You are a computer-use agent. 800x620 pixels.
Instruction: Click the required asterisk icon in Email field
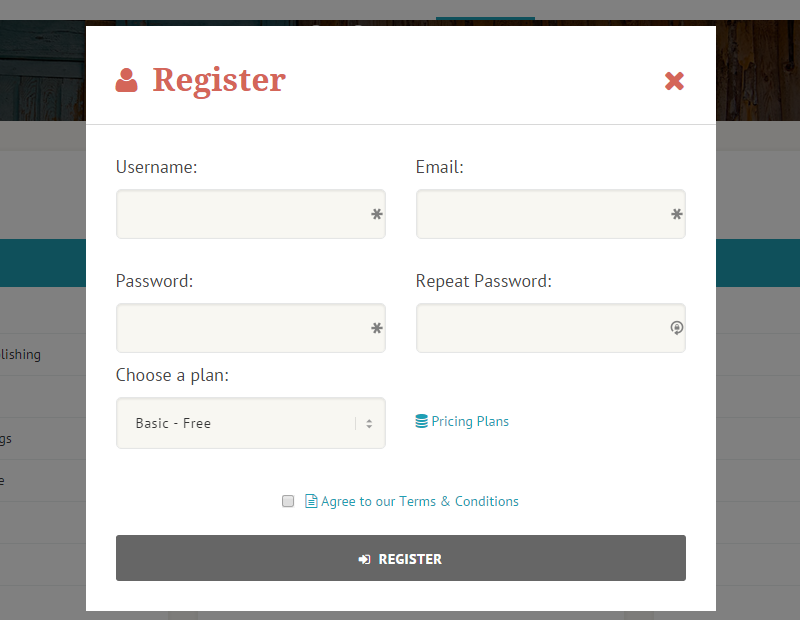click(676, 214)
